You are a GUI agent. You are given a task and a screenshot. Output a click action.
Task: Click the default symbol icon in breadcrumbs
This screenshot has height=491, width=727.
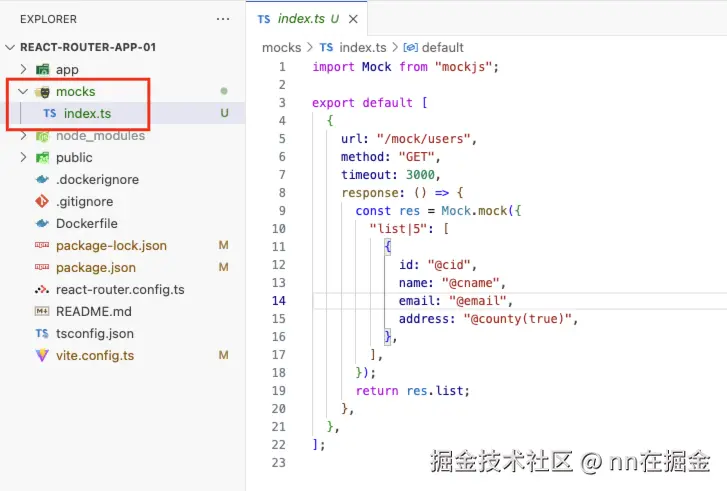click(410, 47)
